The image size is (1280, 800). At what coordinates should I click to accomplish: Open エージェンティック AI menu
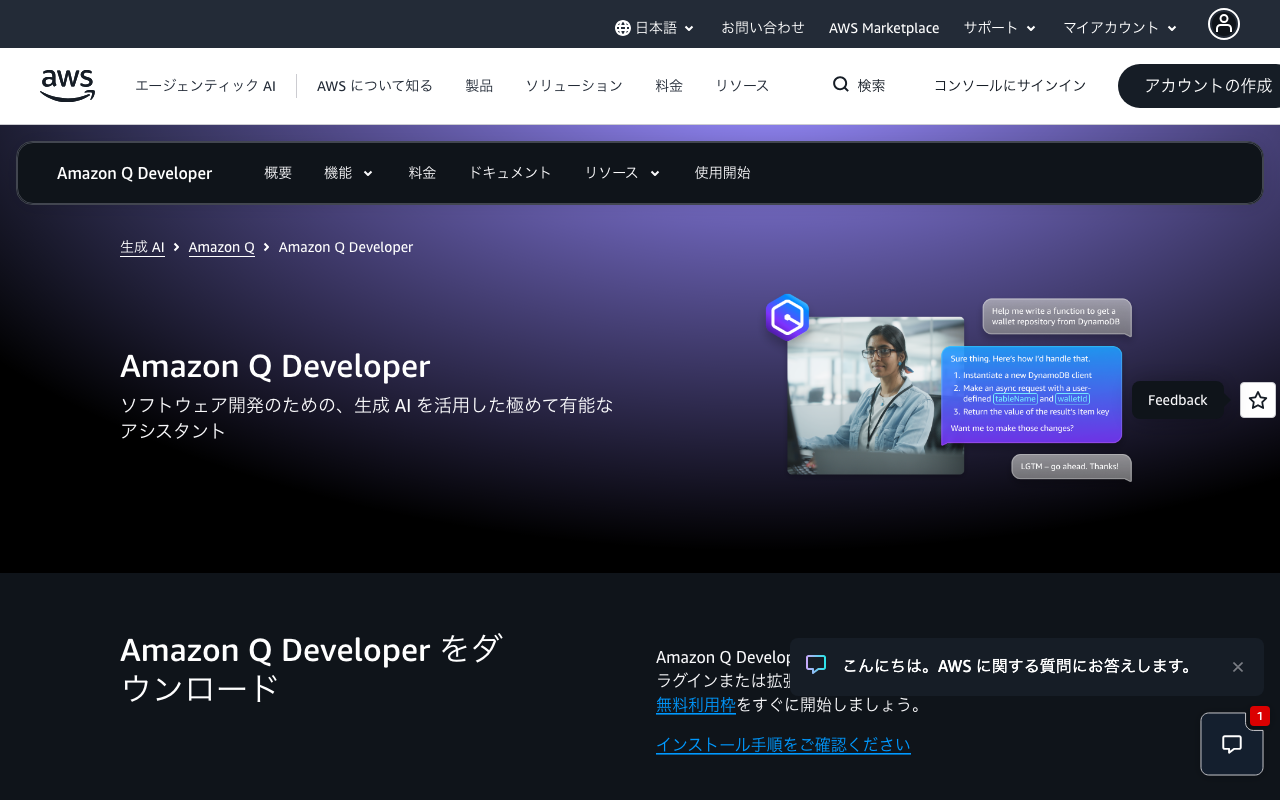(x=205, y=86)
